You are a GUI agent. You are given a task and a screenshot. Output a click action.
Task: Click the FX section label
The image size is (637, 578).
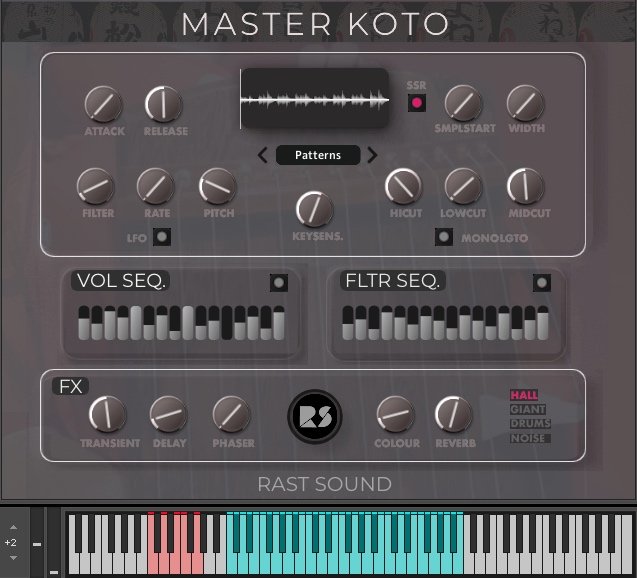pos(71,386)
